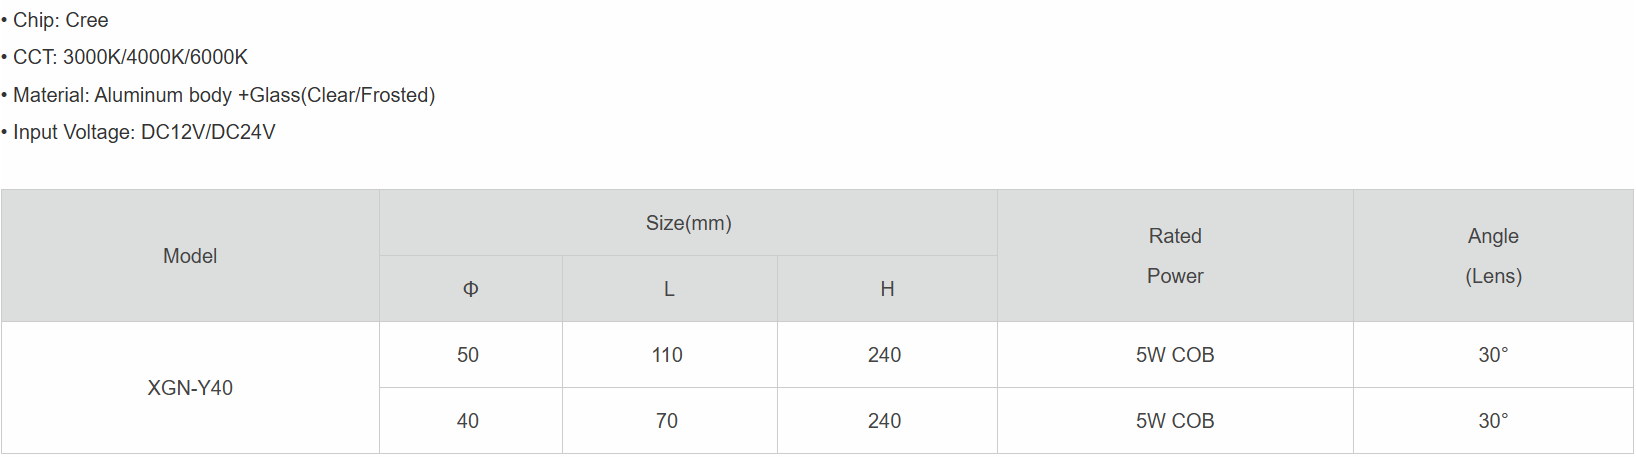Click 5W COB in the first row
Image resolution: width=1636 pixels, height=457 pixels.
click(1175, 355)
